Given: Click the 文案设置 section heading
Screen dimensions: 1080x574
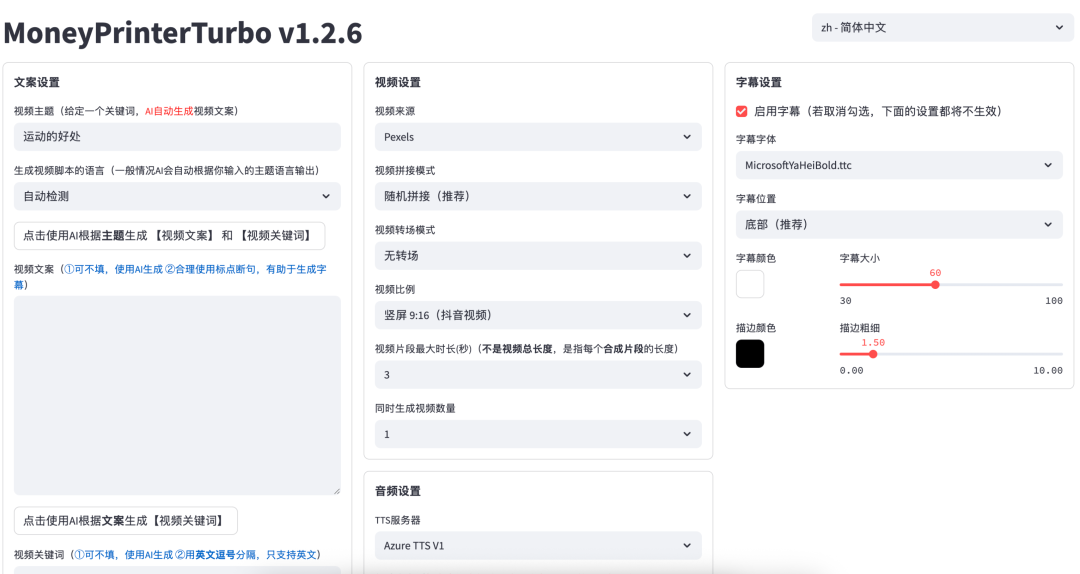Looking at the screenshot, I should coord(37,82).
